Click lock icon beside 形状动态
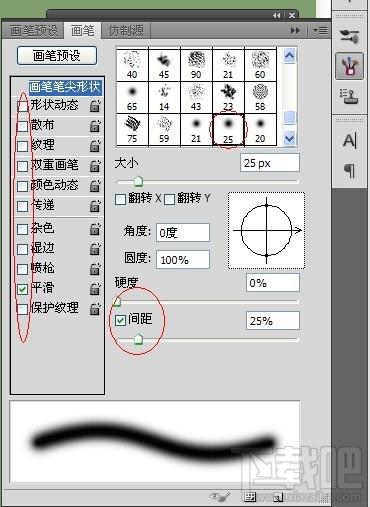Viewport: 370px width, 507px height. [95, 106]
